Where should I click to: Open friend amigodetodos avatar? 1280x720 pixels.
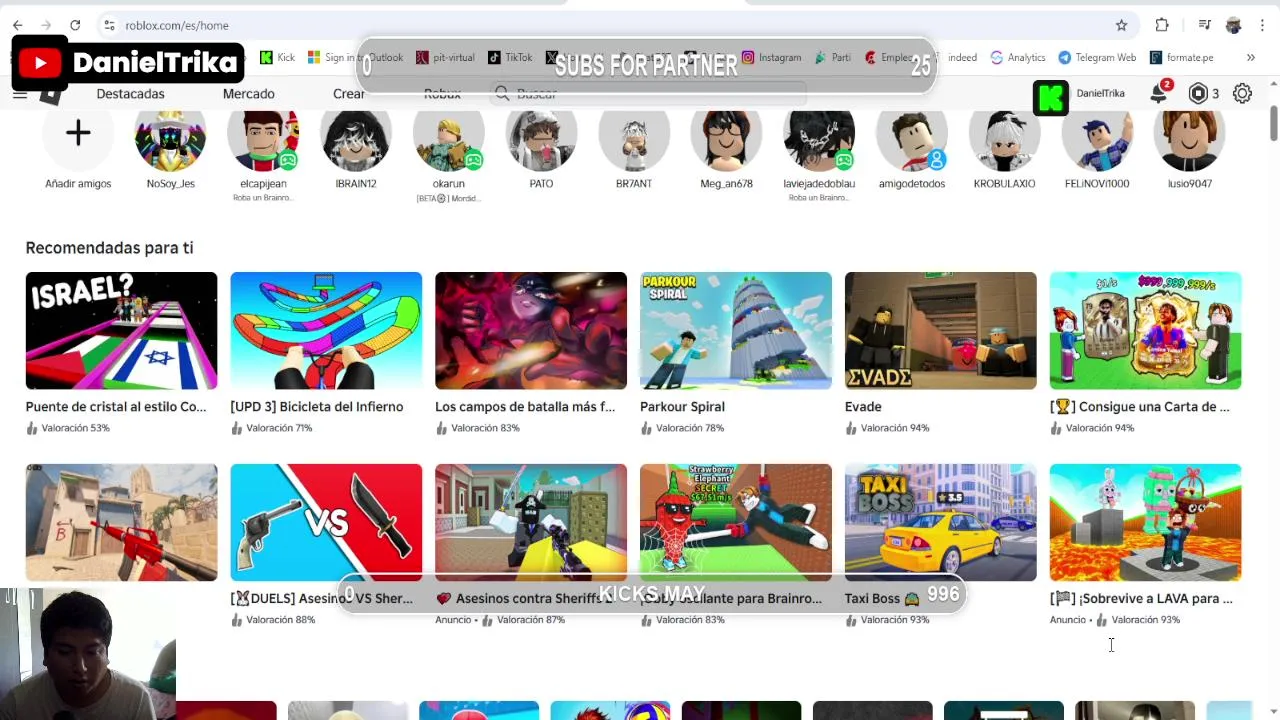(912, 136)
